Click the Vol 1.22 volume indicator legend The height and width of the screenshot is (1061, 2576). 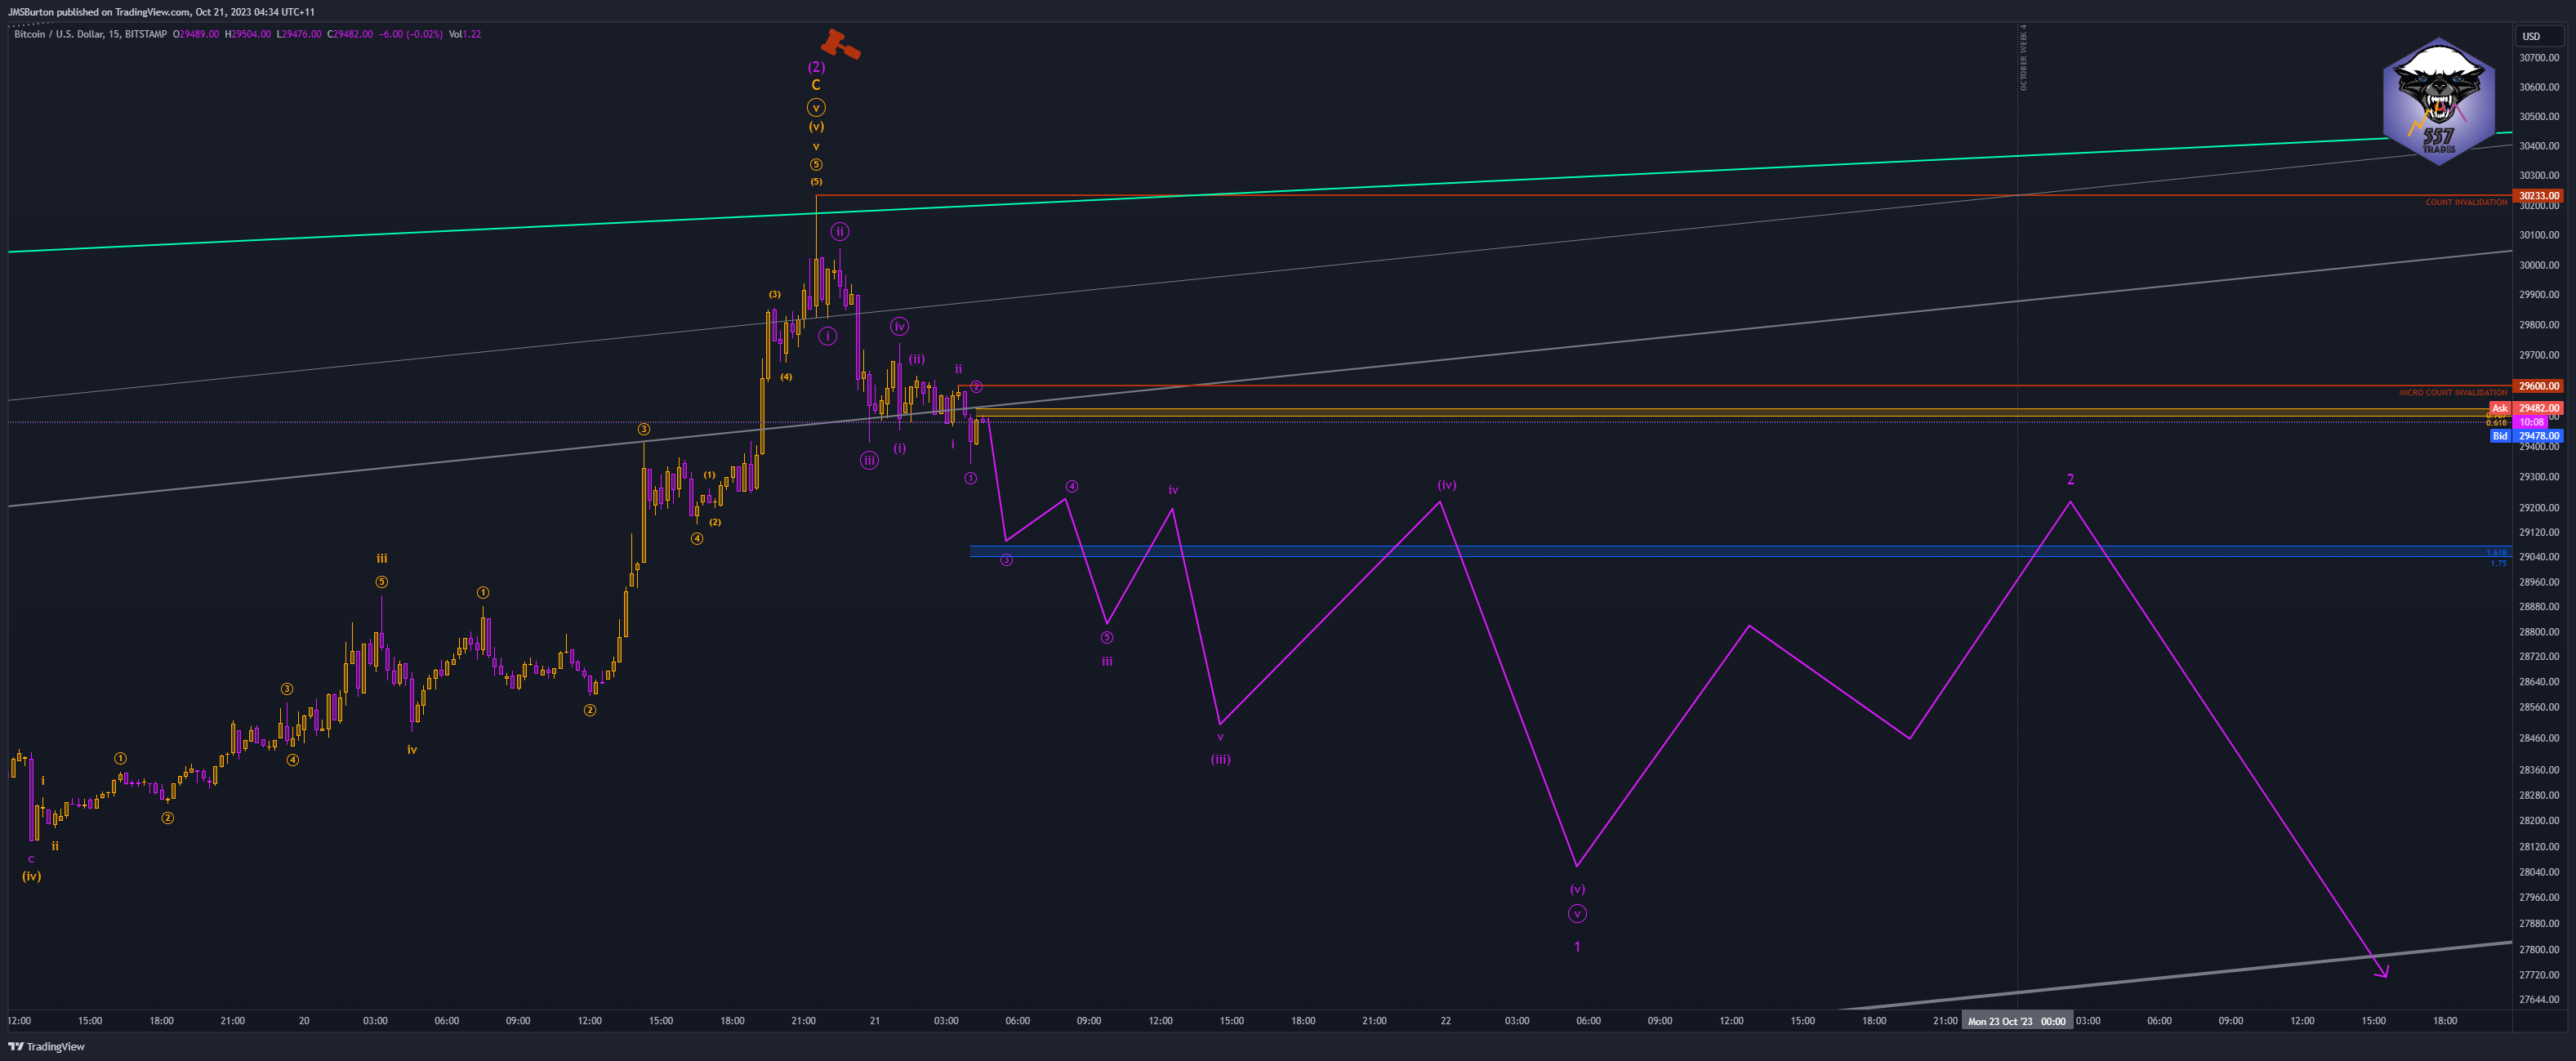[465, 34]
